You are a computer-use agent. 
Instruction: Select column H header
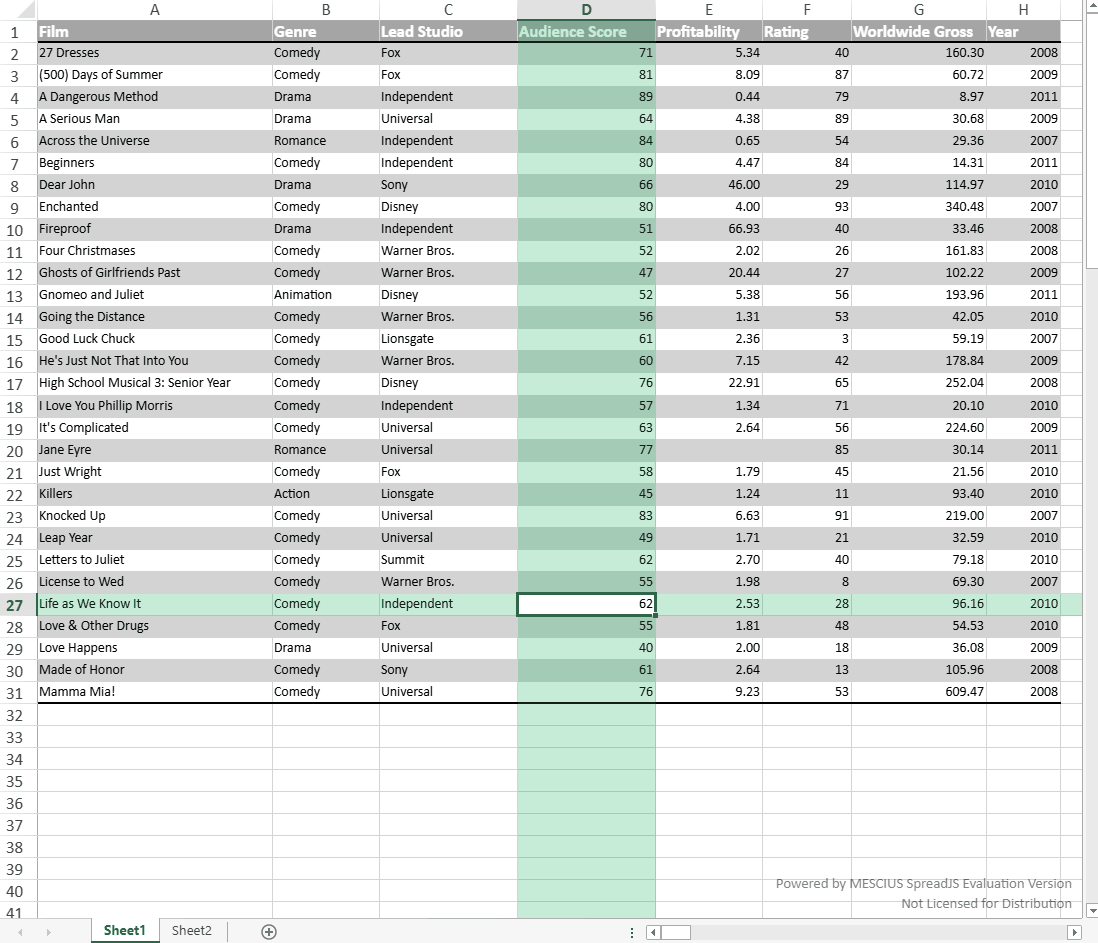(x=1023, y=10)
